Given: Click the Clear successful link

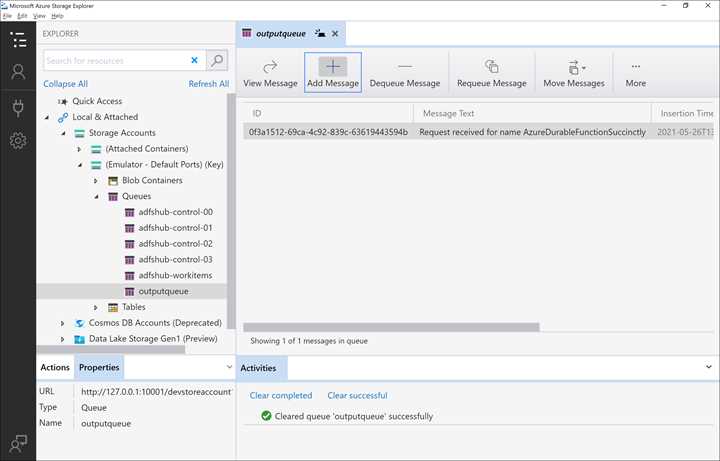Looking at the screenshot, I should 357,395.
